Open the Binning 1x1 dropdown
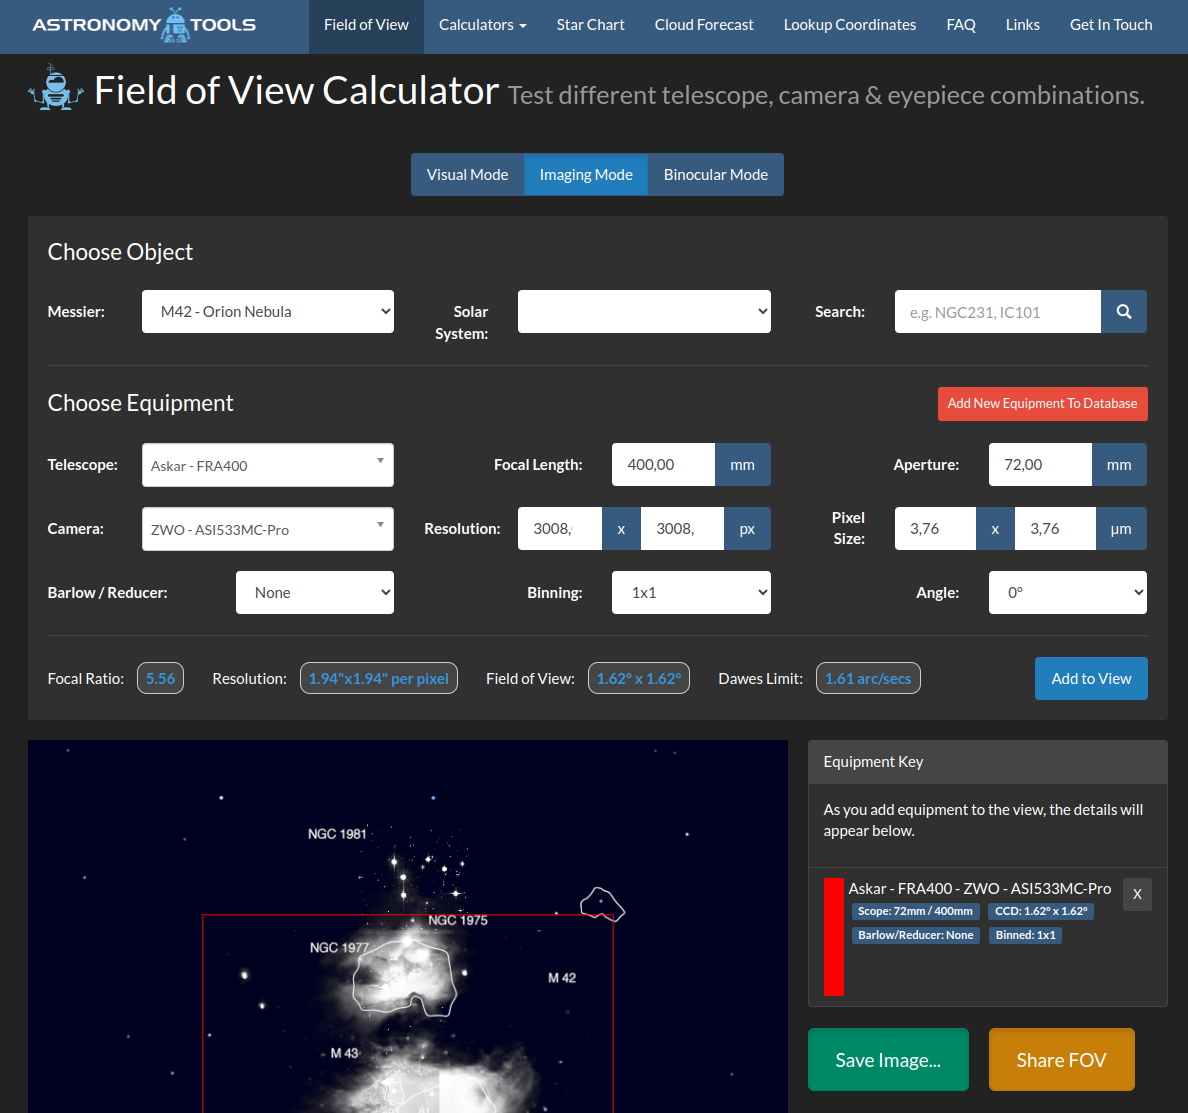This screenshot has width=1188, height=1113. pos(691,592)
